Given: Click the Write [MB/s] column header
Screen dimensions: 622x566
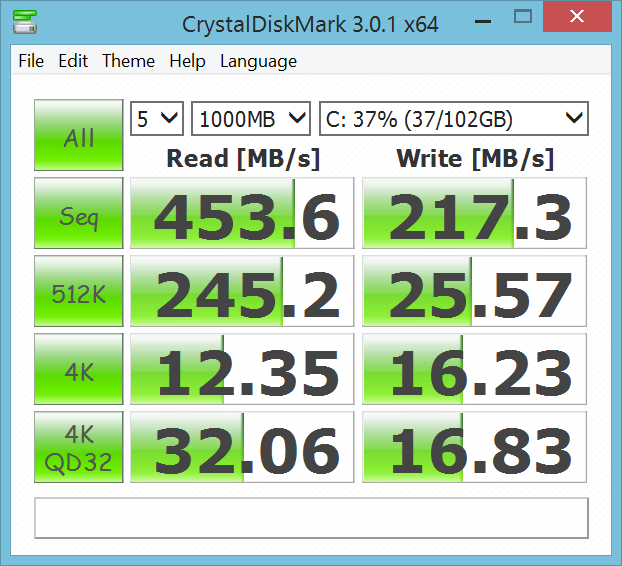Looking at the screenshot, I should pos(475,159).
